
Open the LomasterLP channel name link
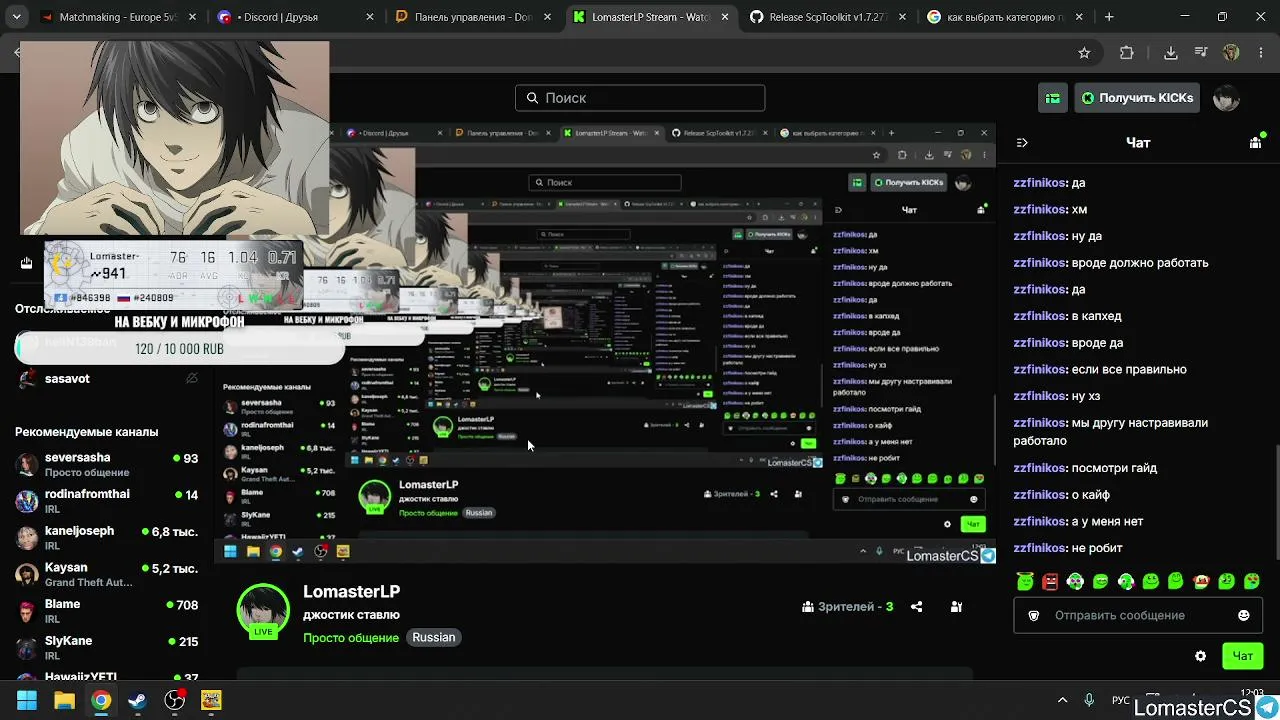[352, 592]
